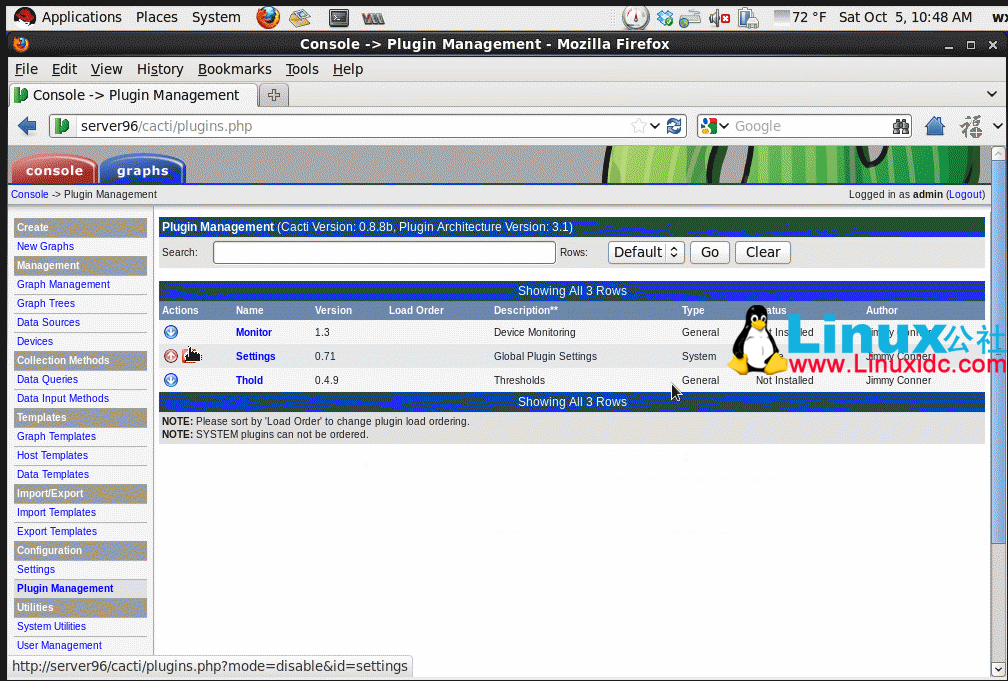
Task: Navigate back using the Firefox back arrow
Action: click(27, 126)
